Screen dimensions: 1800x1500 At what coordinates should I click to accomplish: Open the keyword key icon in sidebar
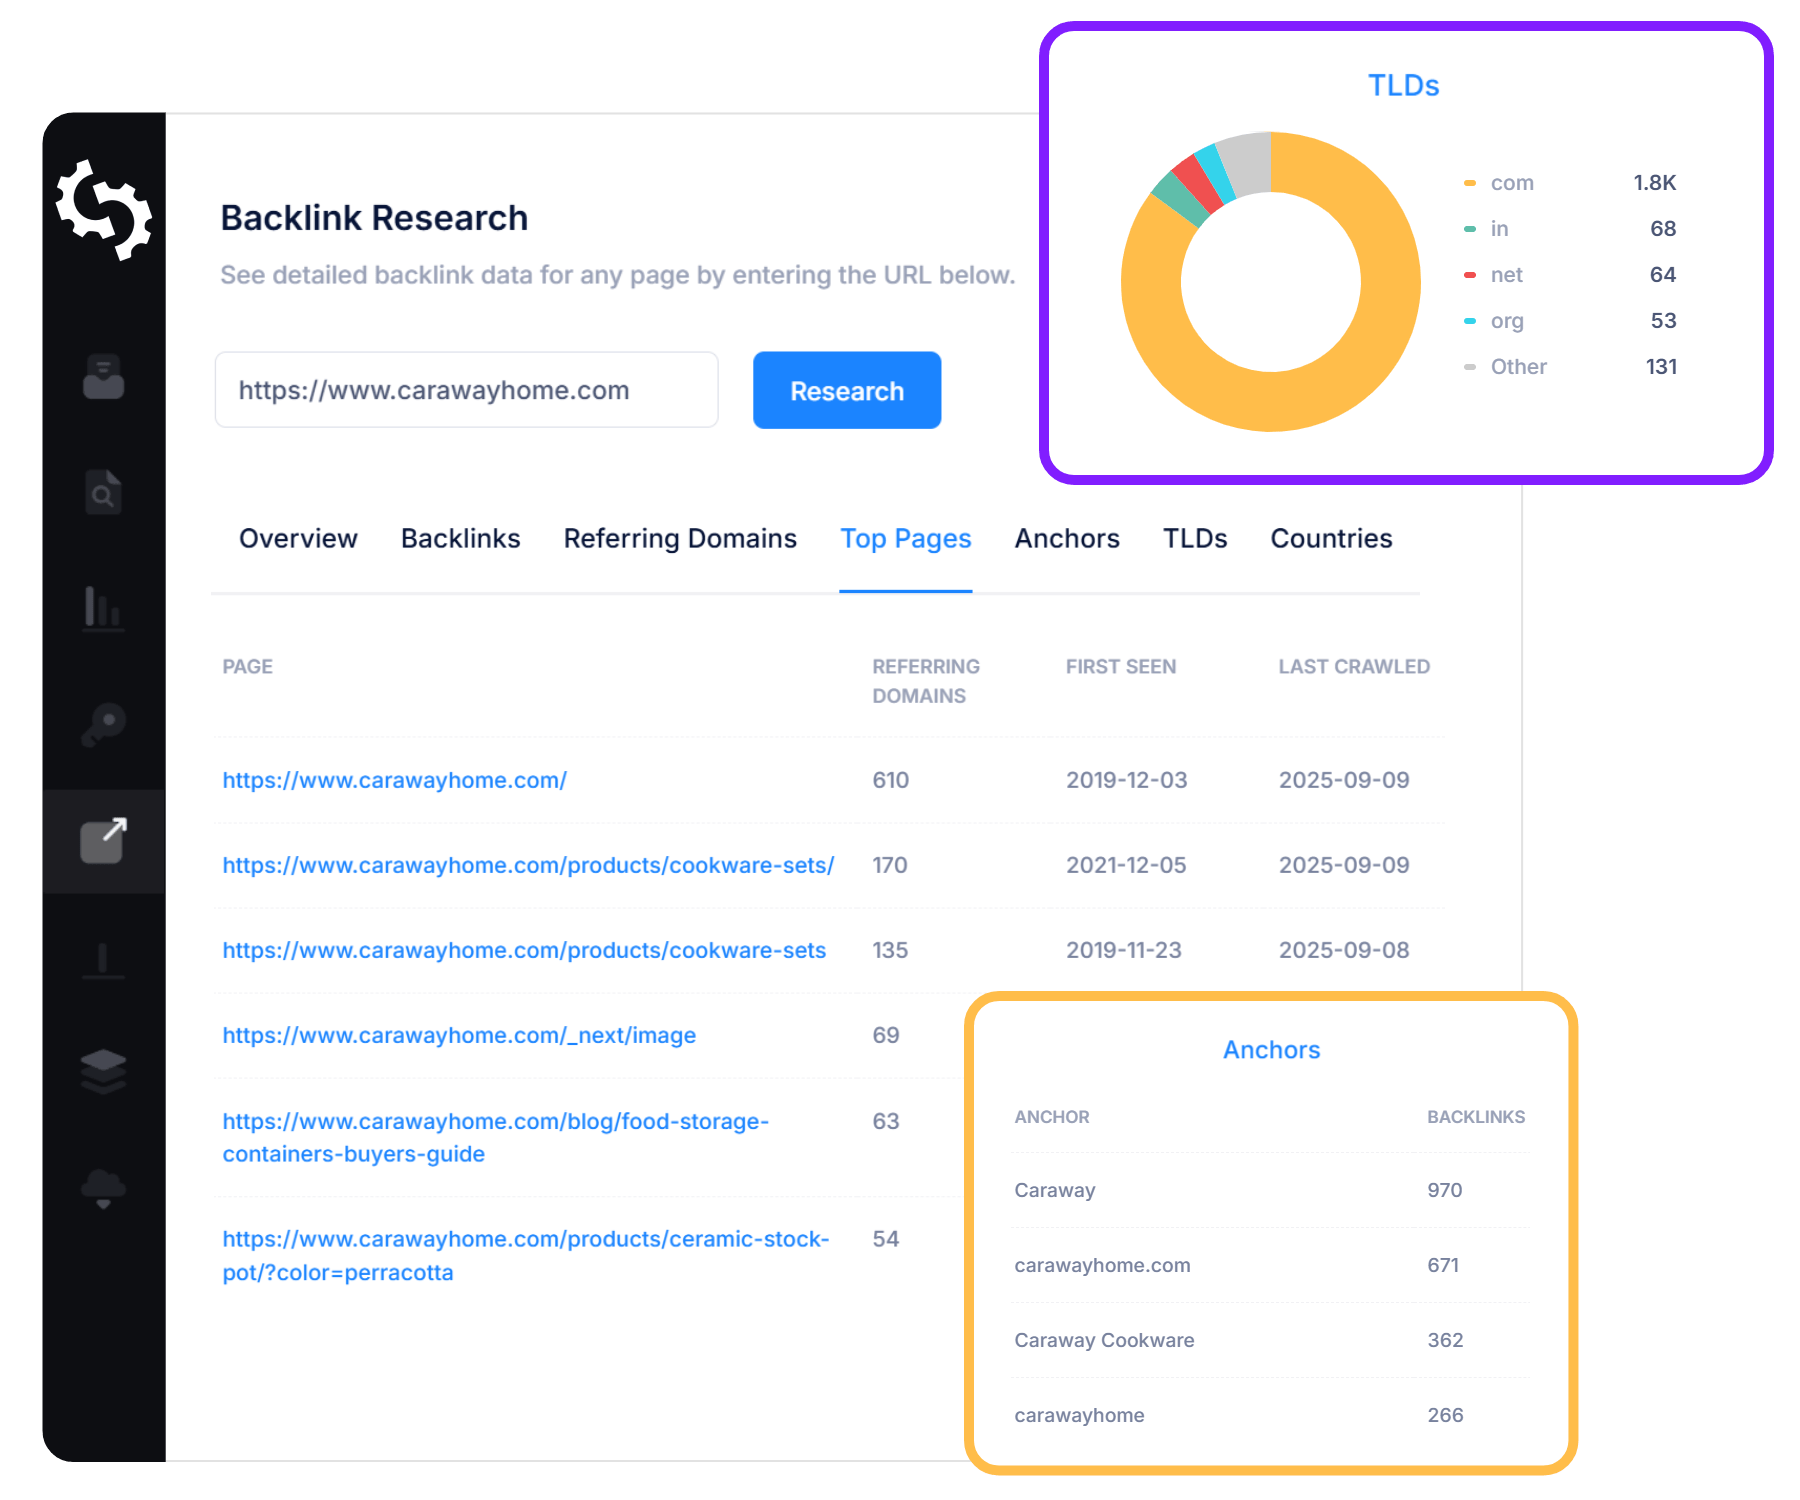coord(103,724)
